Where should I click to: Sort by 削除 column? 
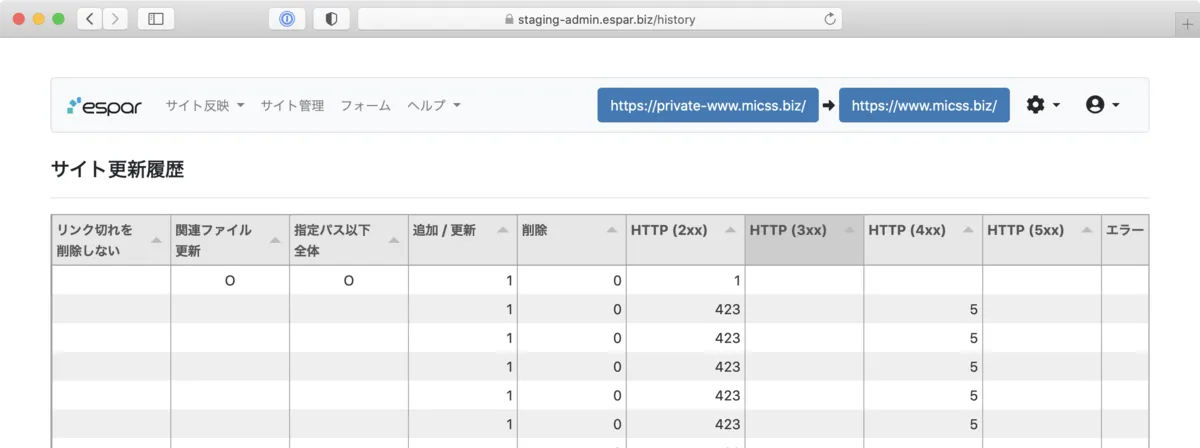571,240
